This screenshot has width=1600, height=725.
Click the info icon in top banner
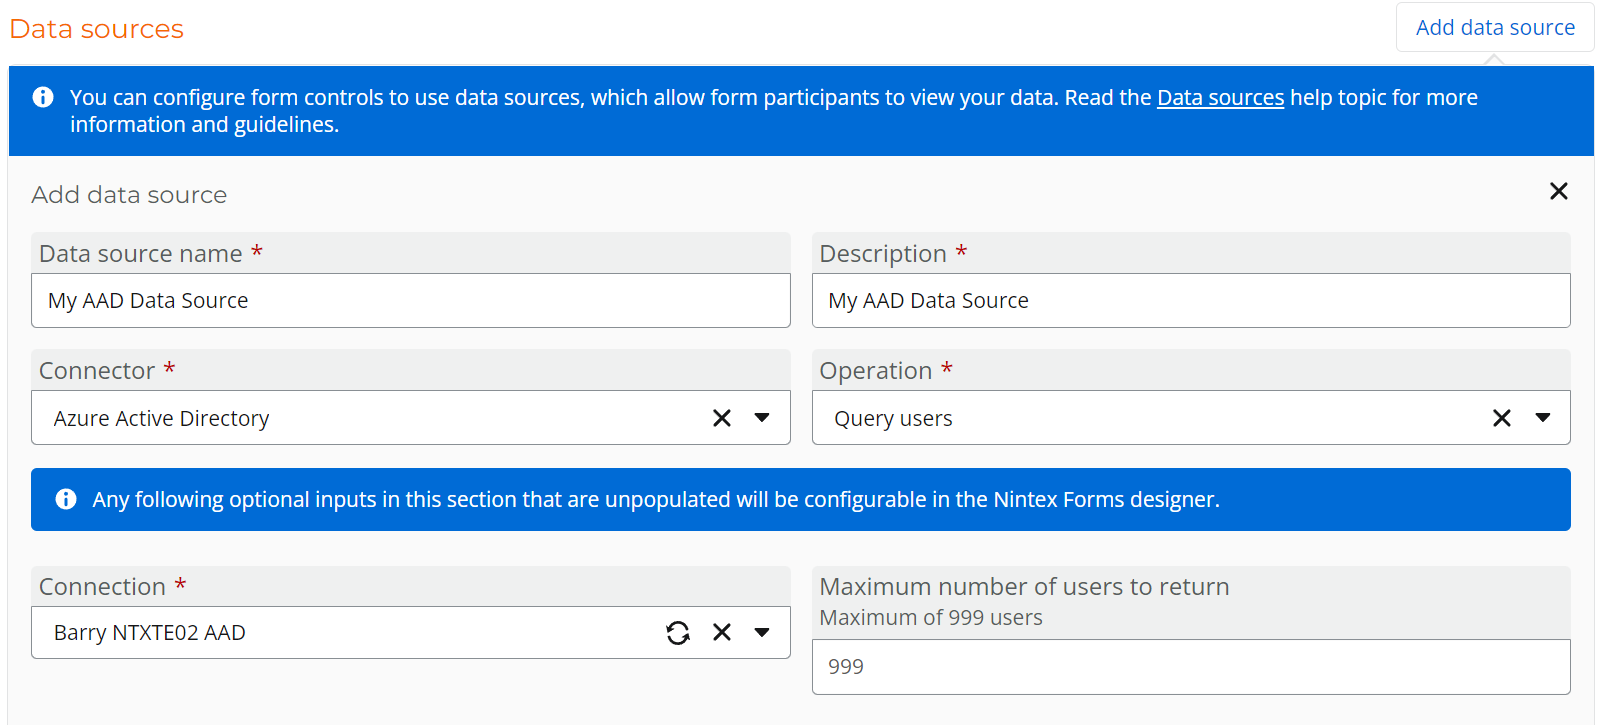tap(43, 97)
